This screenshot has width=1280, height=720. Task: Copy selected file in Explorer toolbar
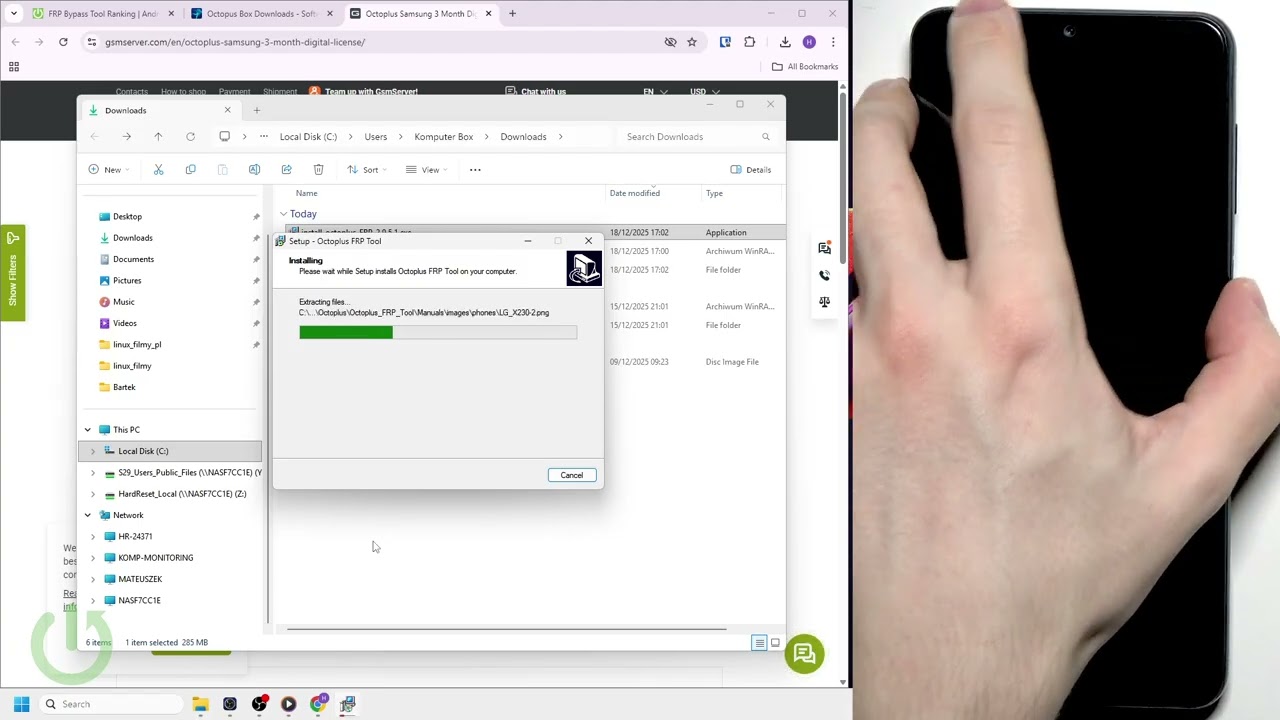tap(190, 169)
